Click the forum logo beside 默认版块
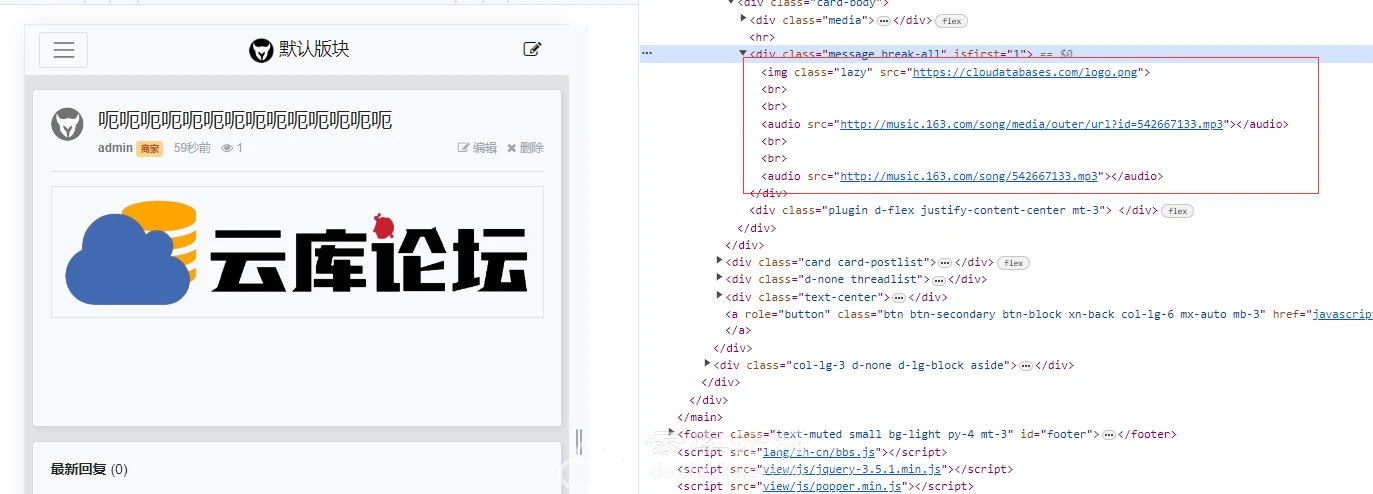Image resolution: width=1373 pixels, height=494 pixels. [261, 50]
